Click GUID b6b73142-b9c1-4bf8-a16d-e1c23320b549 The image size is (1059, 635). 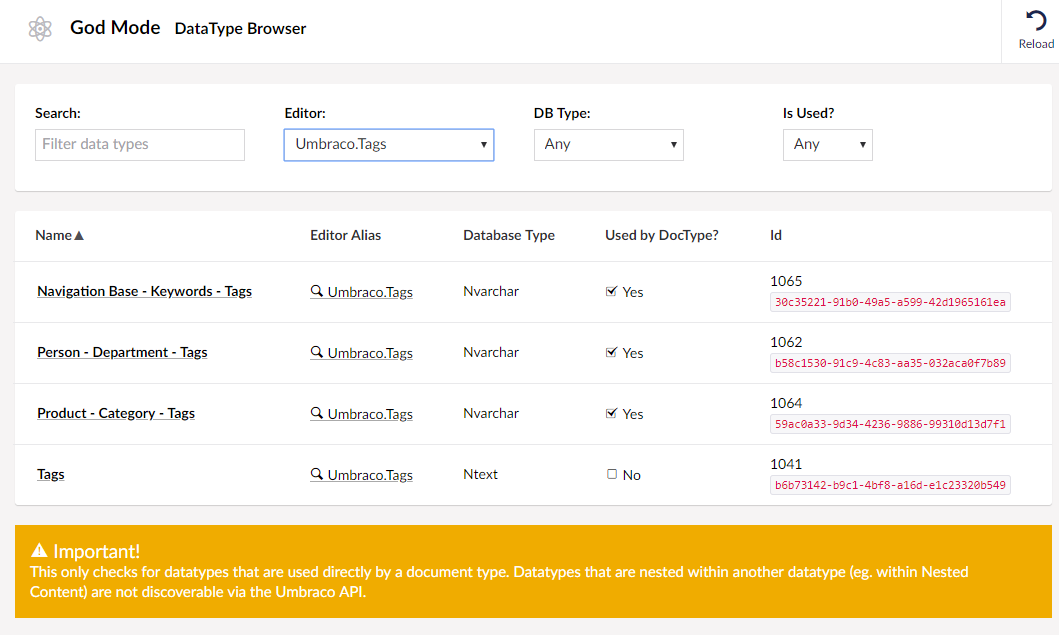coord(890,485)
